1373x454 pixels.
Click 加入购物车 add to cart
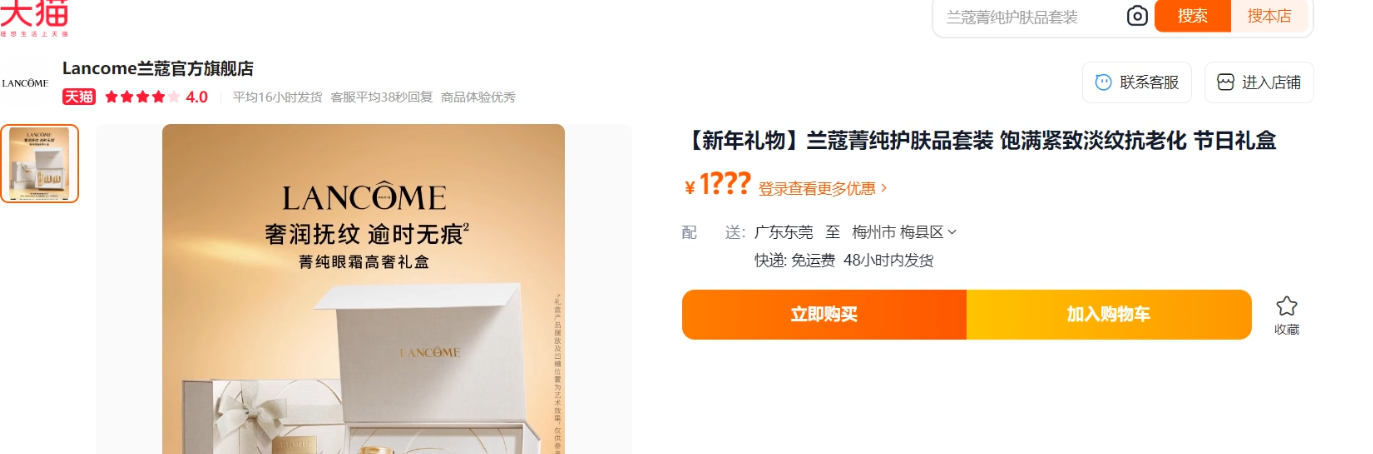point(1109,314)
